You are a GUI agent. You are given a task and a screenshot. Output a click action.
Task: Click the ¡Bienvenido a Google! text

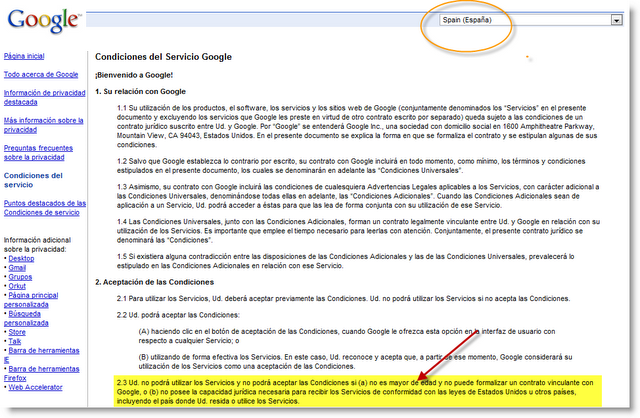pos(134,75)
